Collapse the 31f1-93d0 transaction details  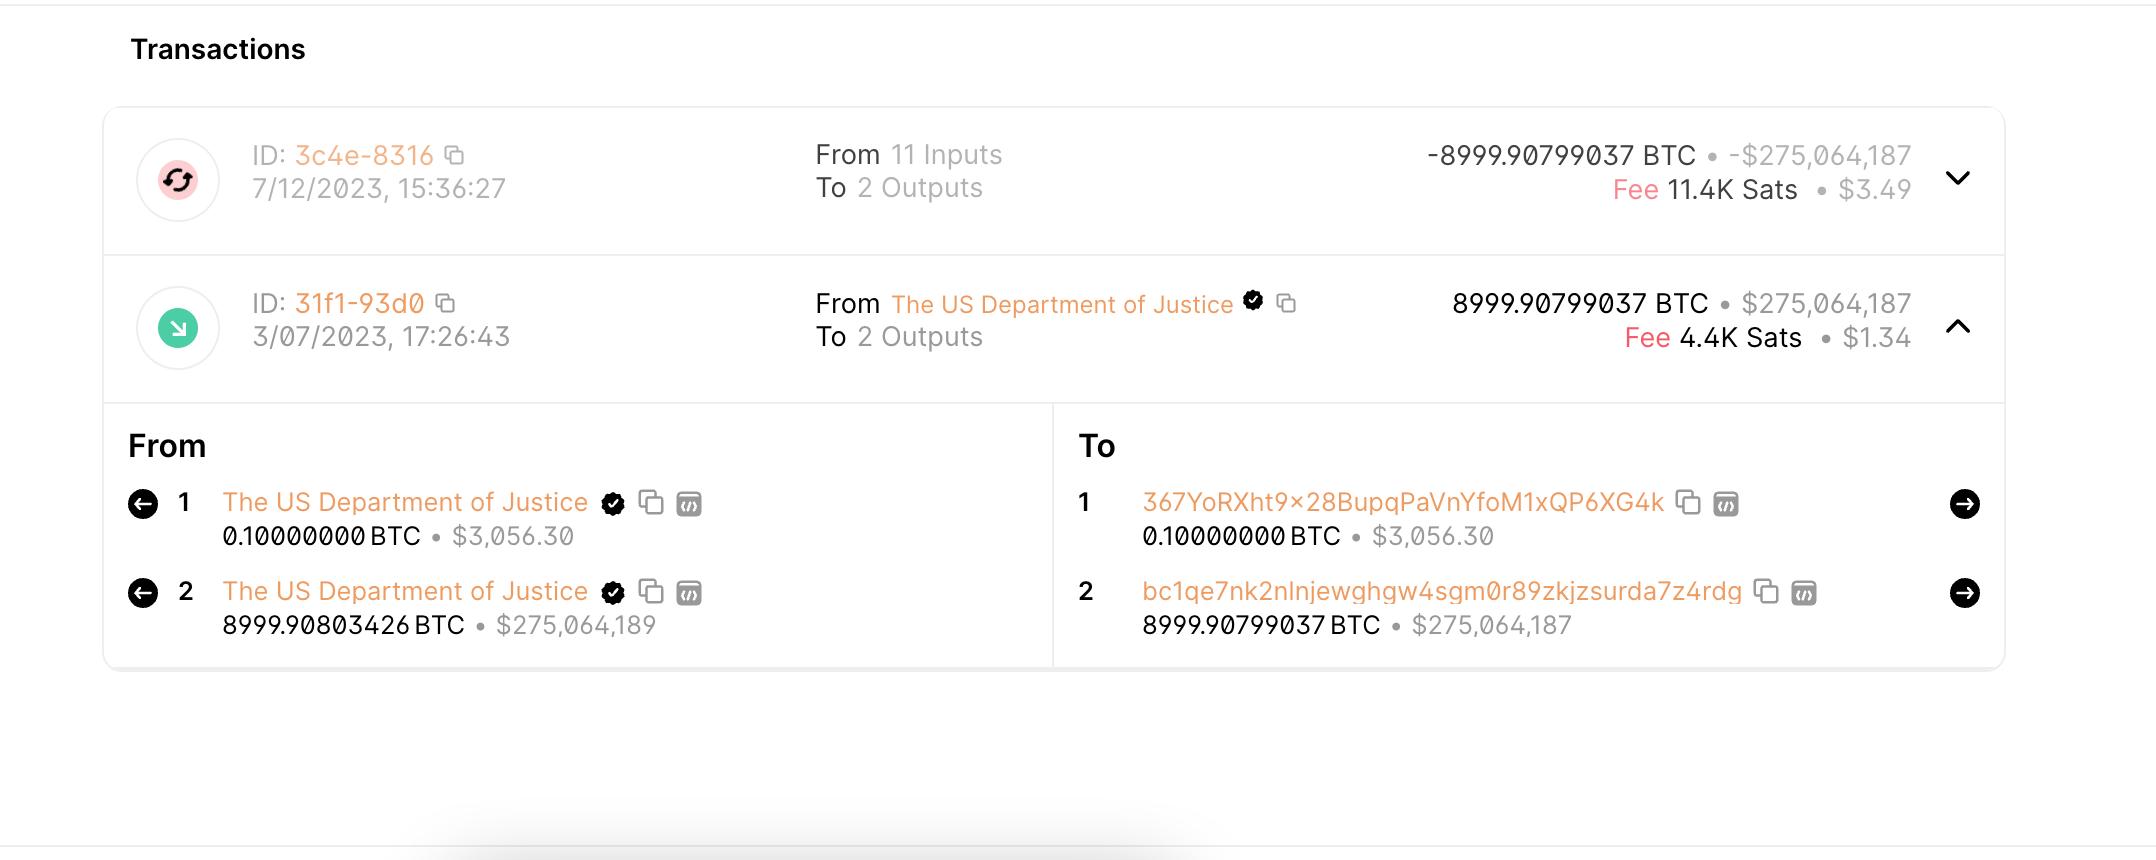pyautogui.click(x=1958, y=327)
